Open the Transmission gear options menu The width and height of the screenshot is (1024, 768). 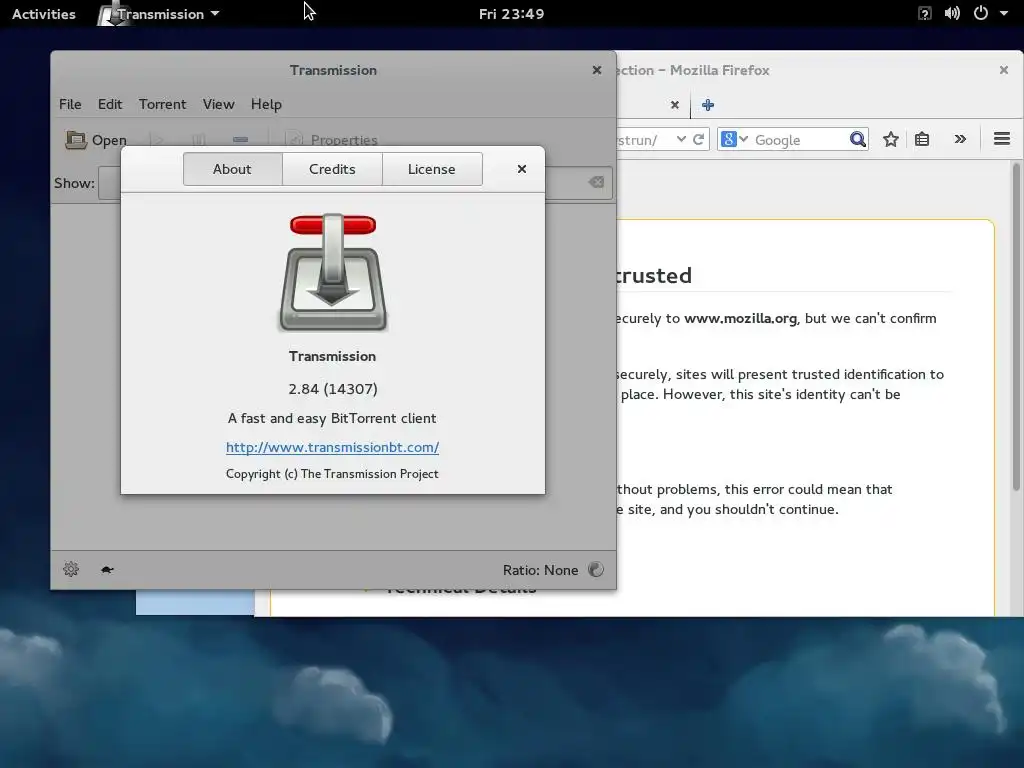click(71, 569)
